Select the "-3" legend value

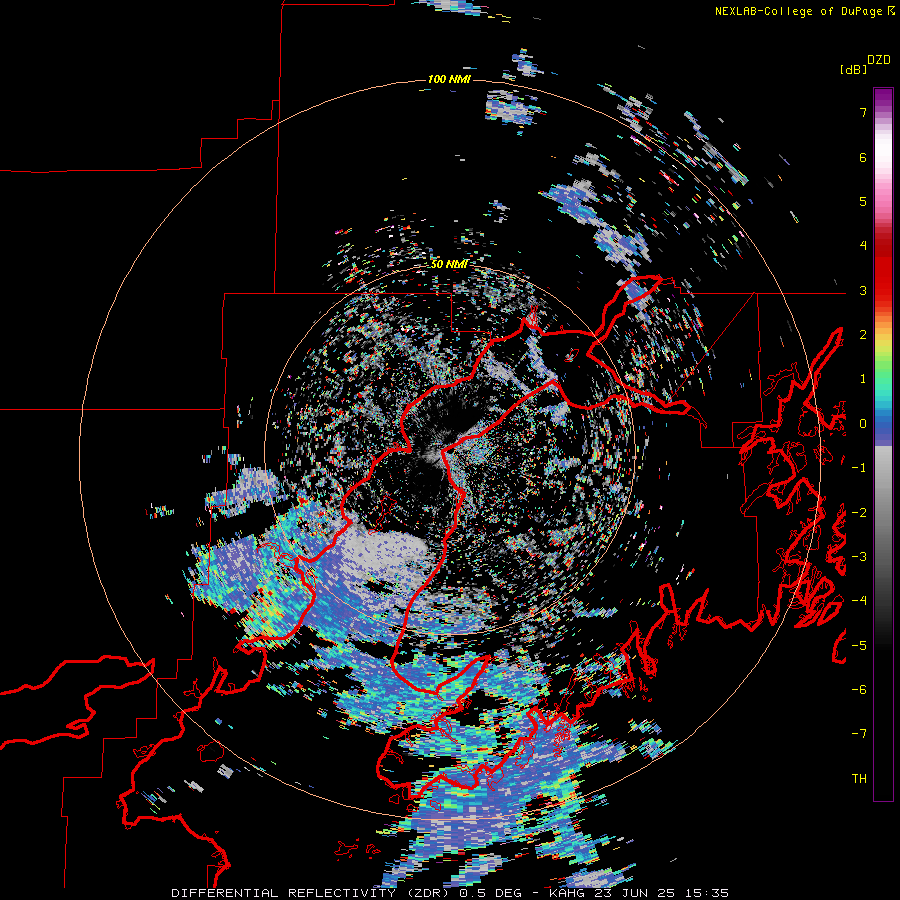click(x=859, y=557)
